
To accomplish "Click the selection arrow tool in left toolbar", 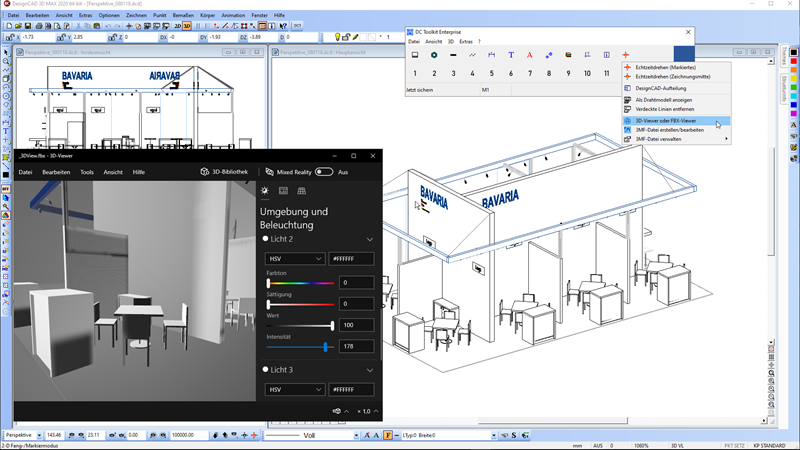I will pos(6,53).
